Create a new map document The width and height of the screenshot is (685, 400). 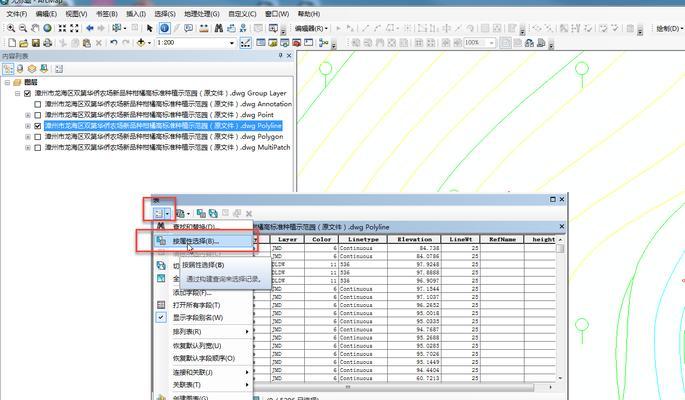click(12, 43)
